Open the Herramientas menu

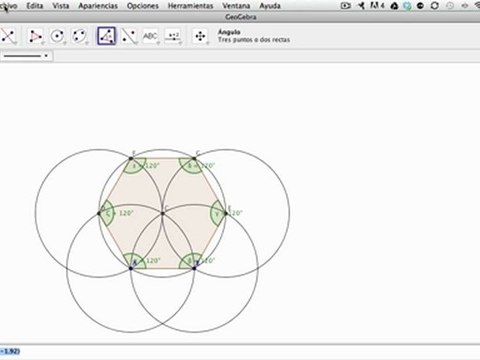(x=190, y=6)
